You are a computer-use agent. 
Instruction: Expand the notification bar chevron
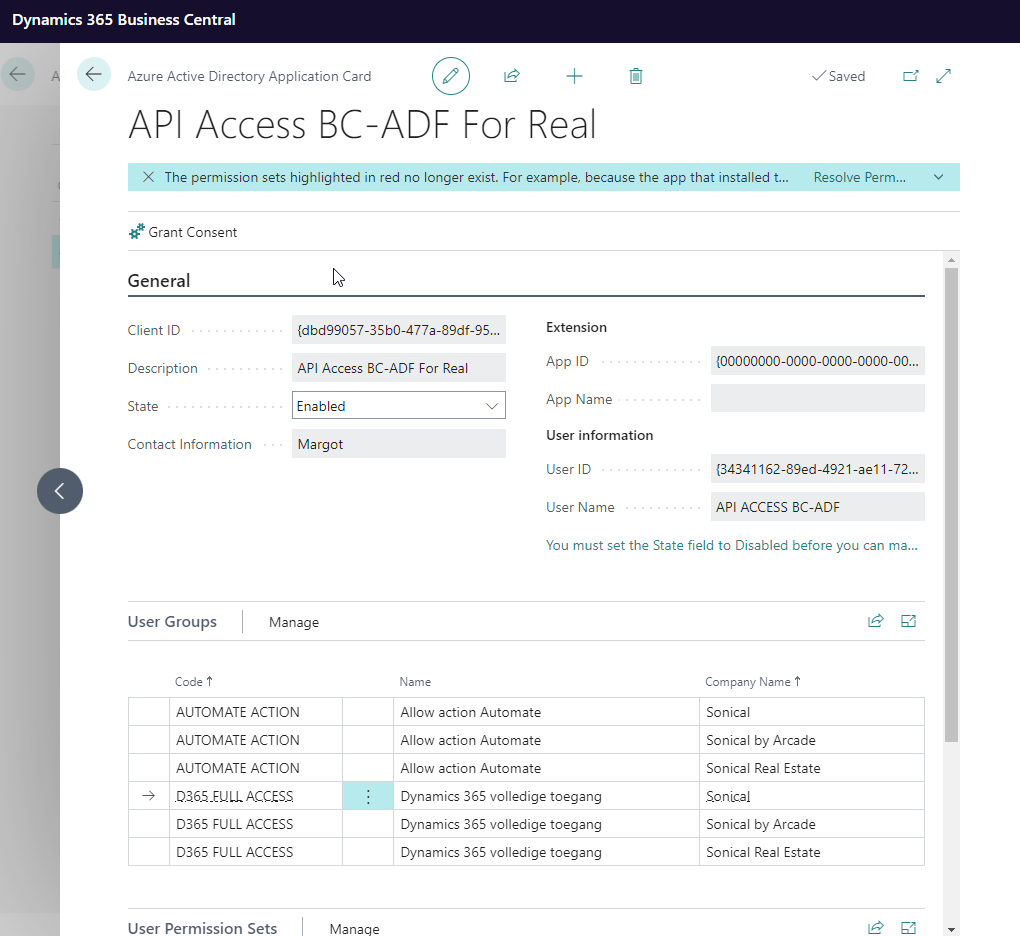click(939, 177)
